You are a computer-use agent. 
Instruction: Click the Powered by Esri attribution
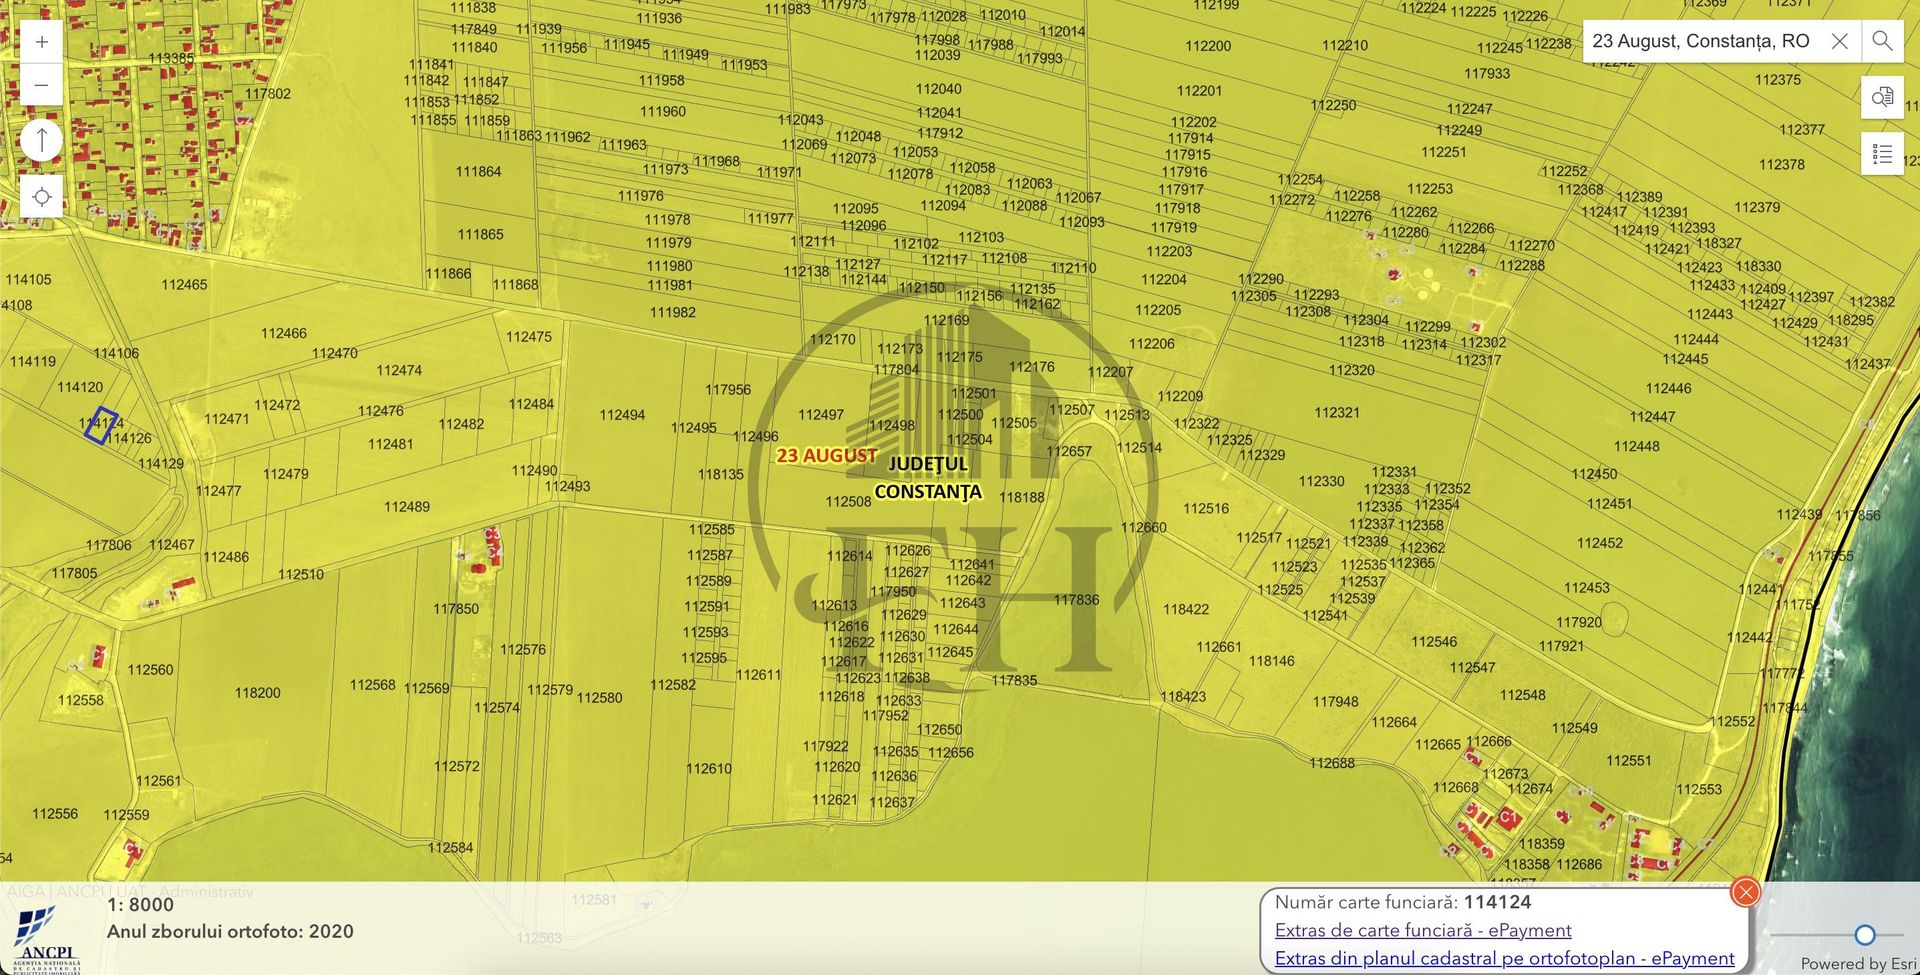click(1858, 963)
